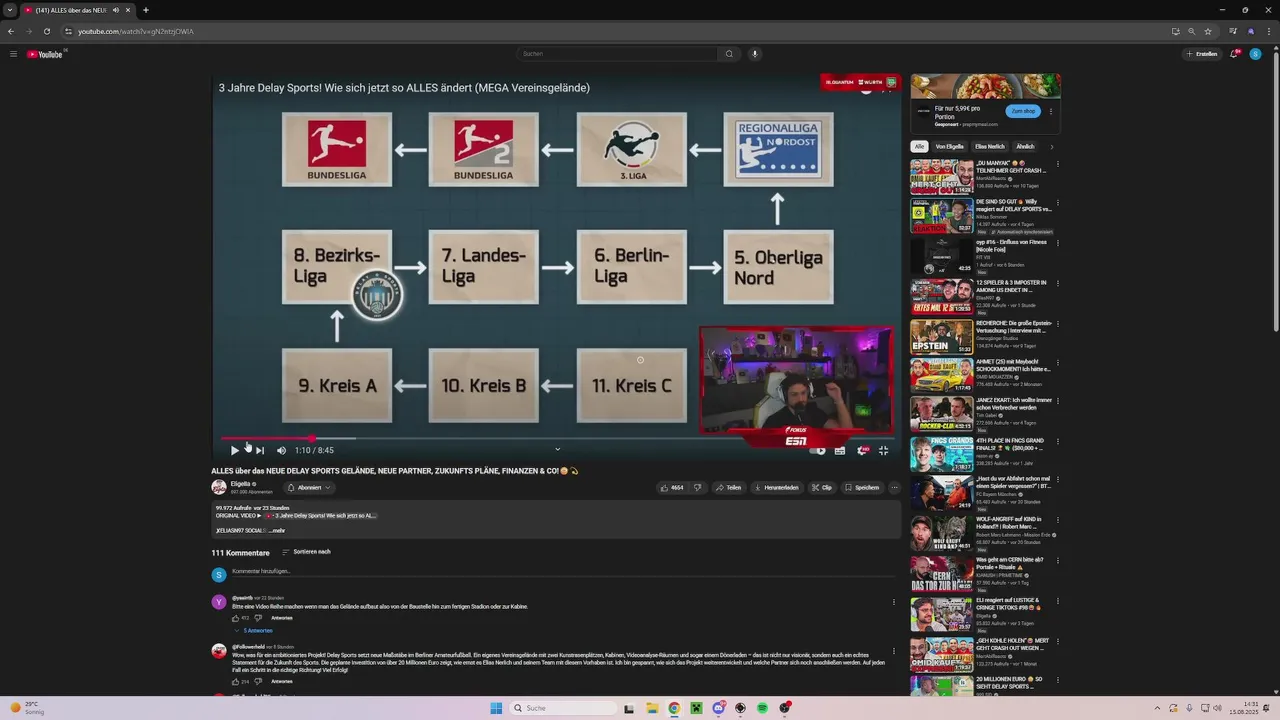
Task: Skip to the next video
Action: [x=260, y=451]
